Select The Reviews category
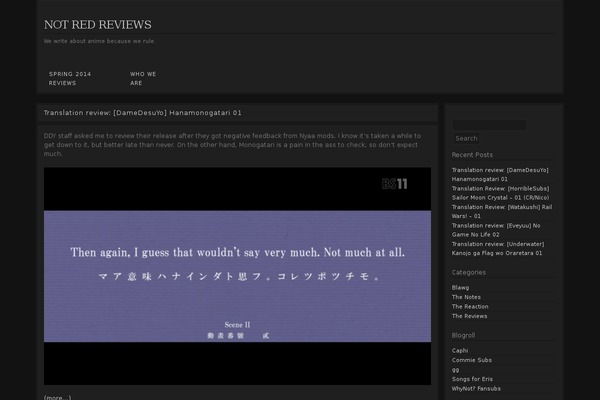The height and width of the screenshot is (400, 600). (470, 316)
